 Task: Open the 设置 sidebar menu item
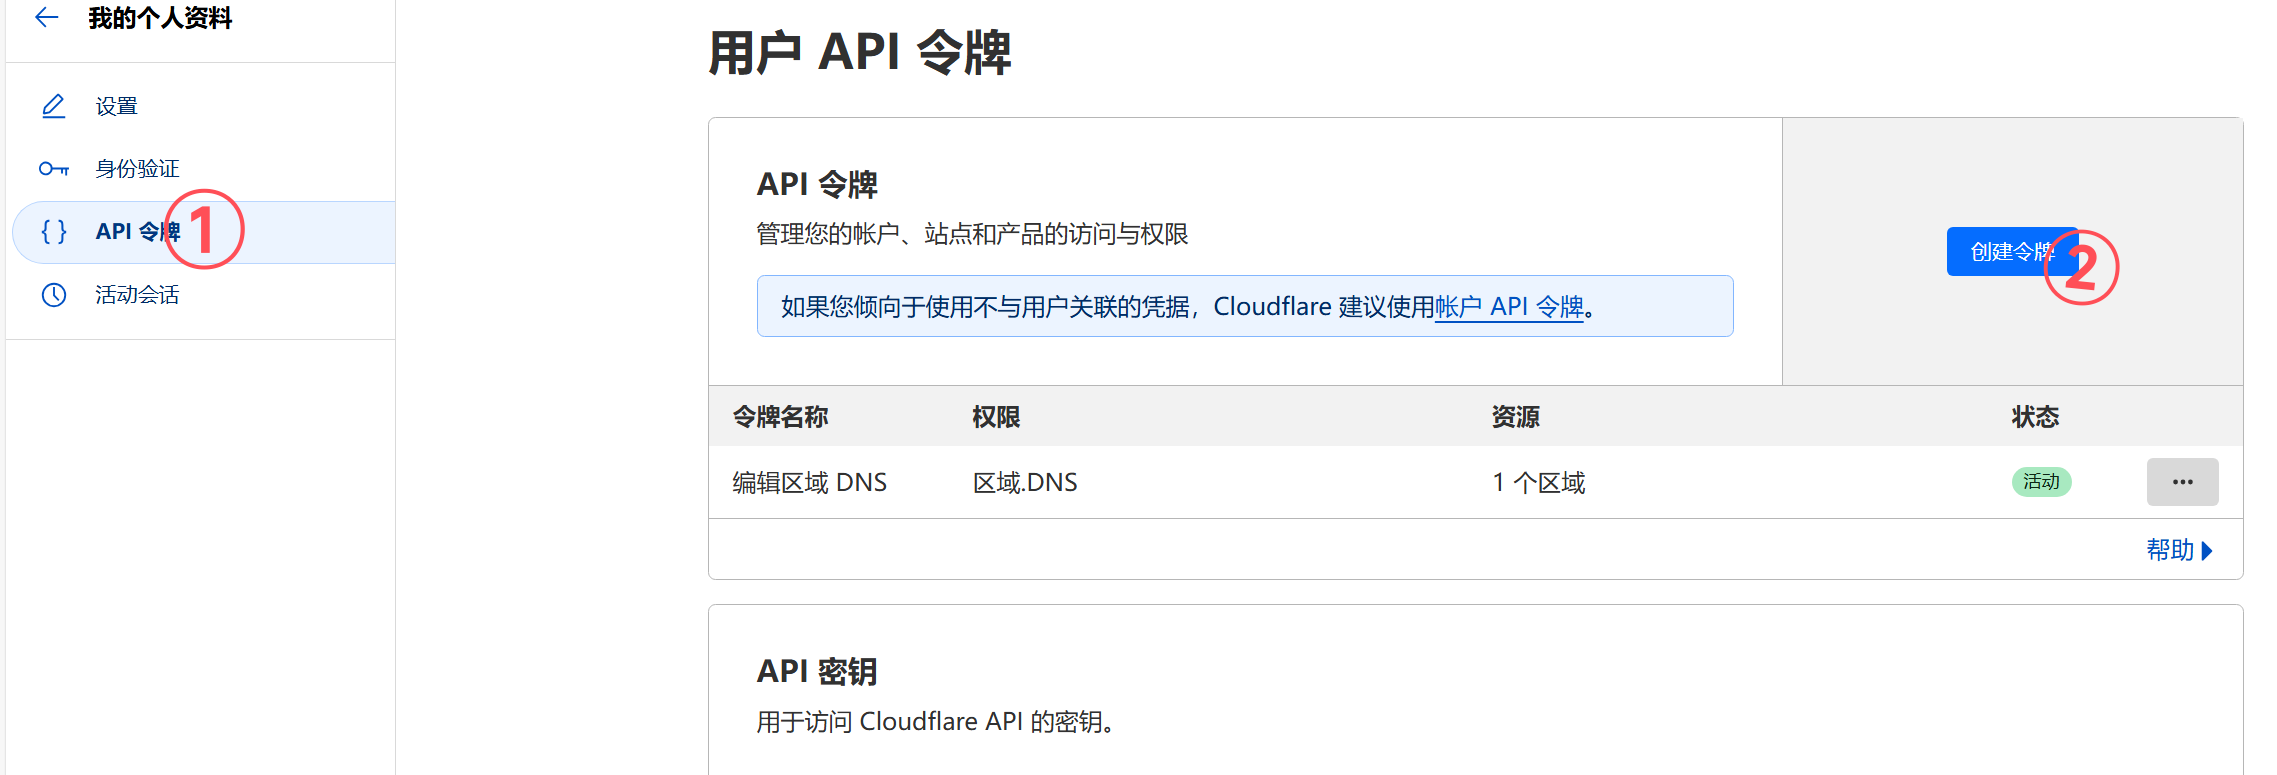click(116, 106)
